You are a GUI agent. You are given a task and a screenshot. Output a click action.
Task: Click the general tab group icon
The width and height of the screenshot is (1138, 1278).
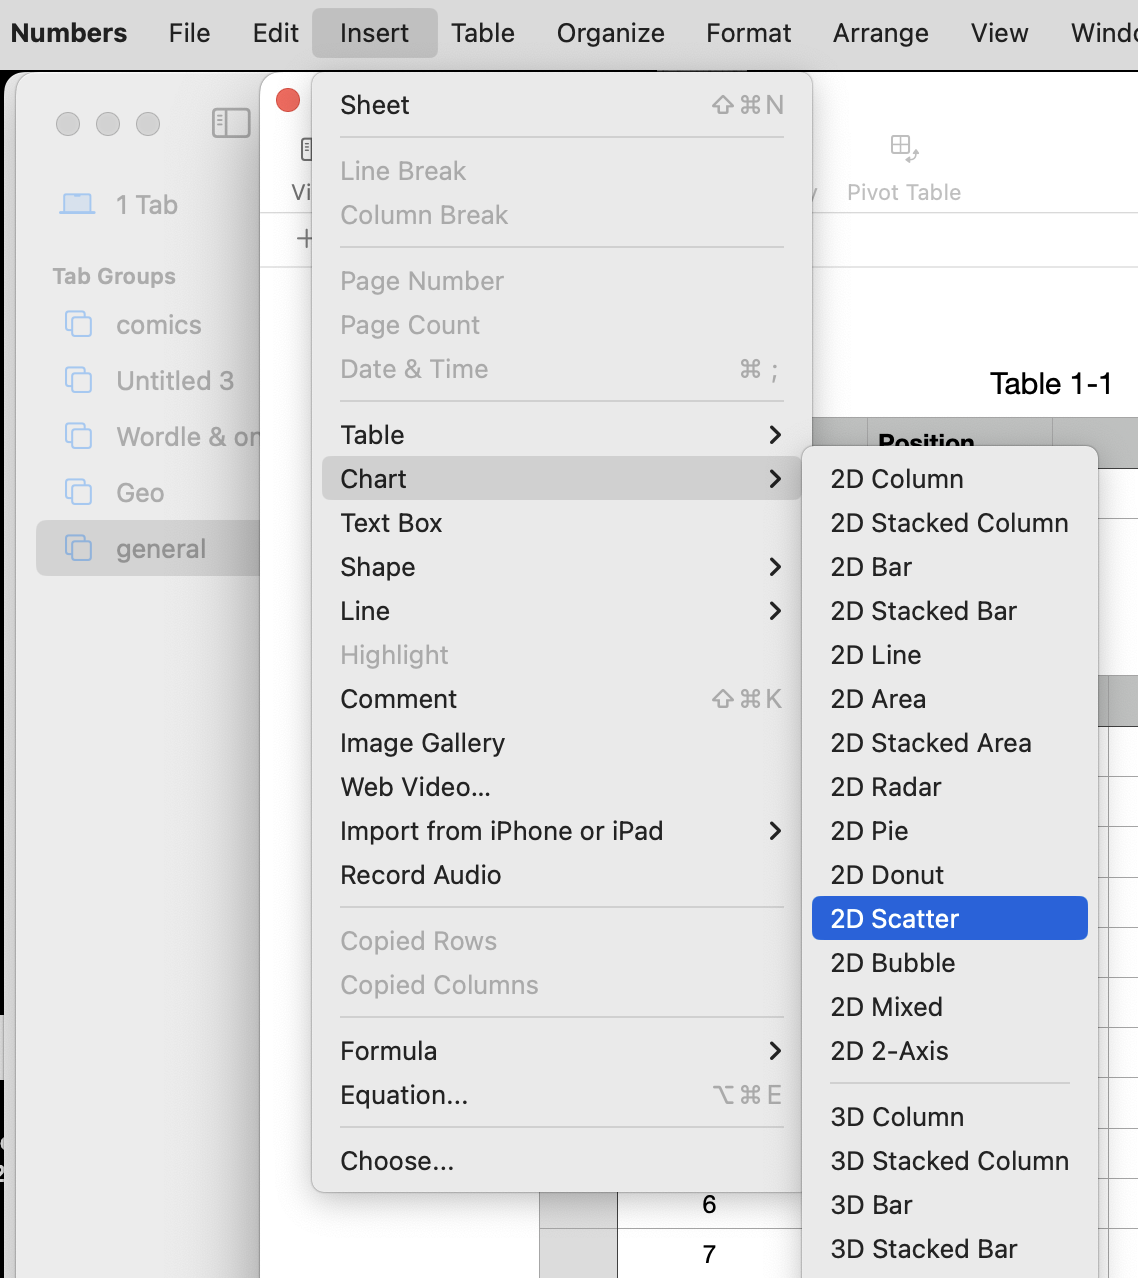coord(78,548)
